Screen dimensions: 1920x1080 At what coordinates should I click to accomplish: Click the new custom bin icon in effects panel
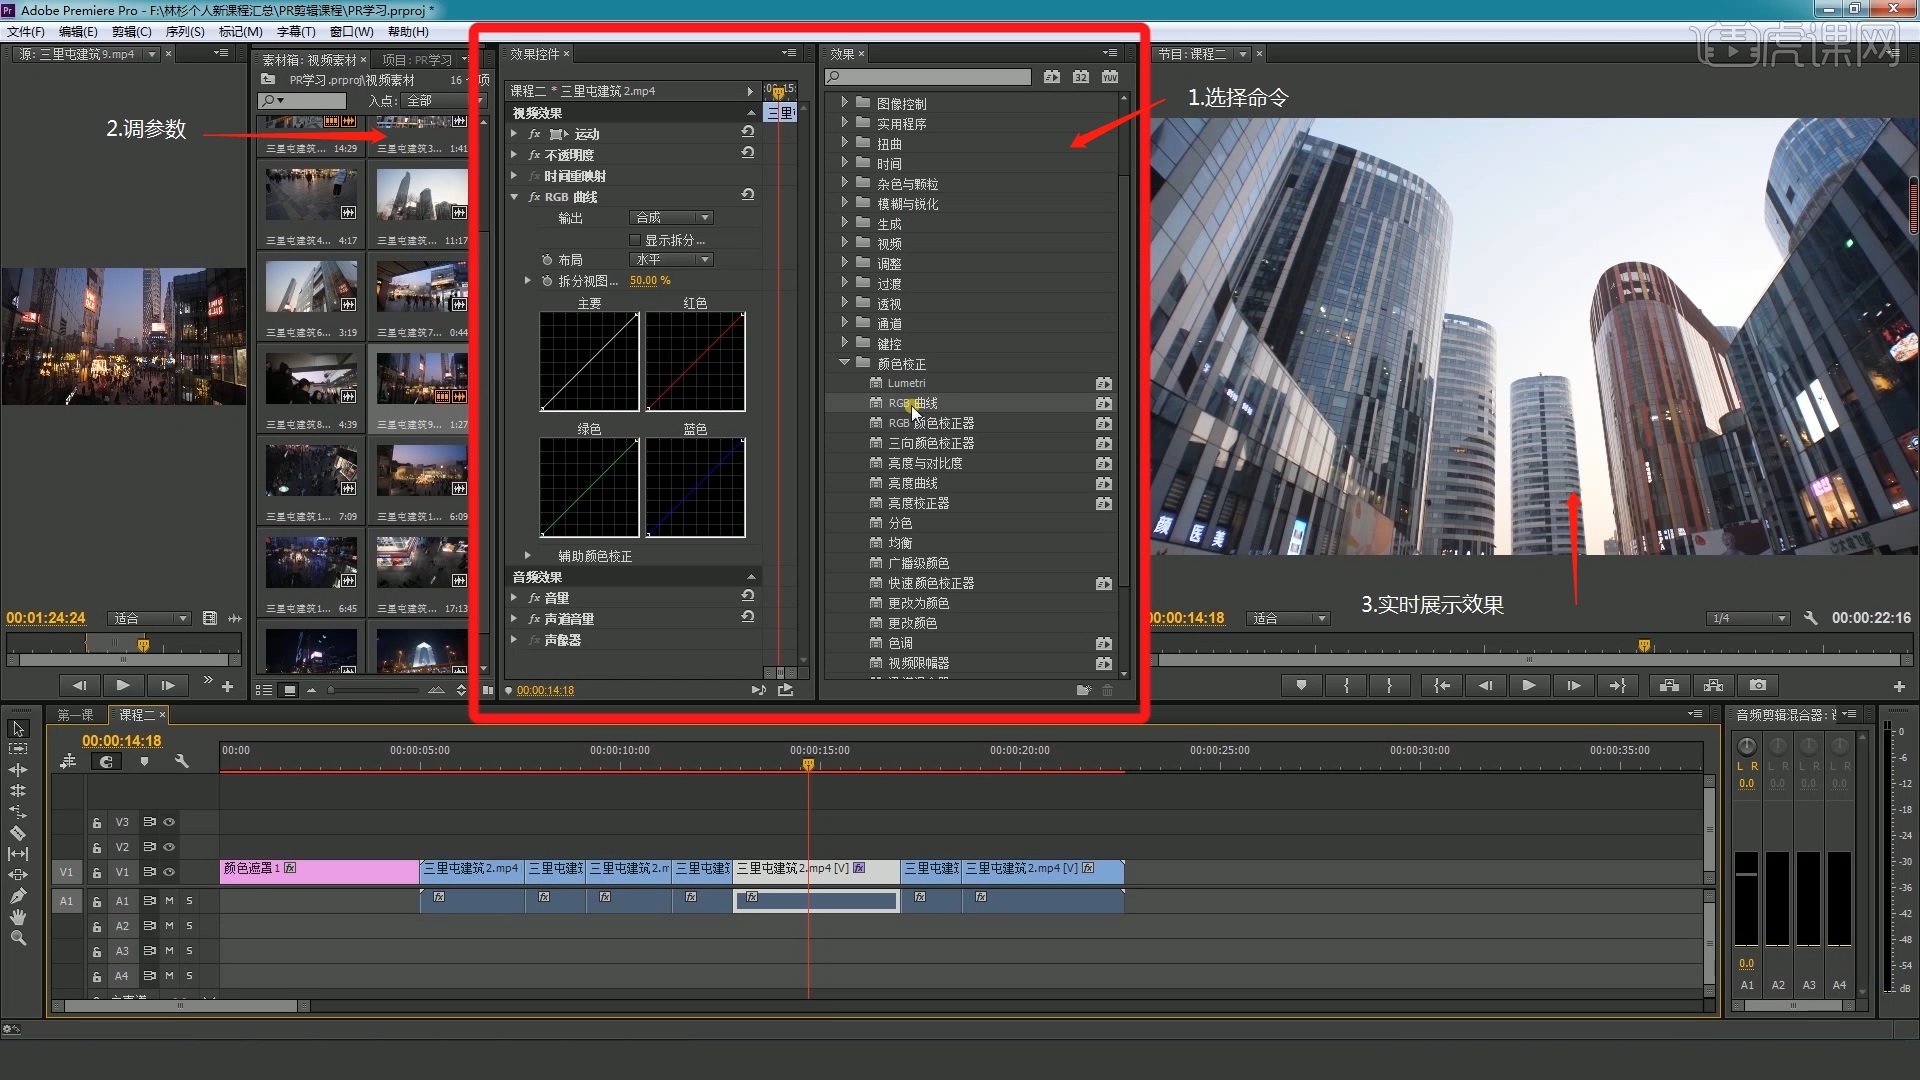pos(1083,690)
